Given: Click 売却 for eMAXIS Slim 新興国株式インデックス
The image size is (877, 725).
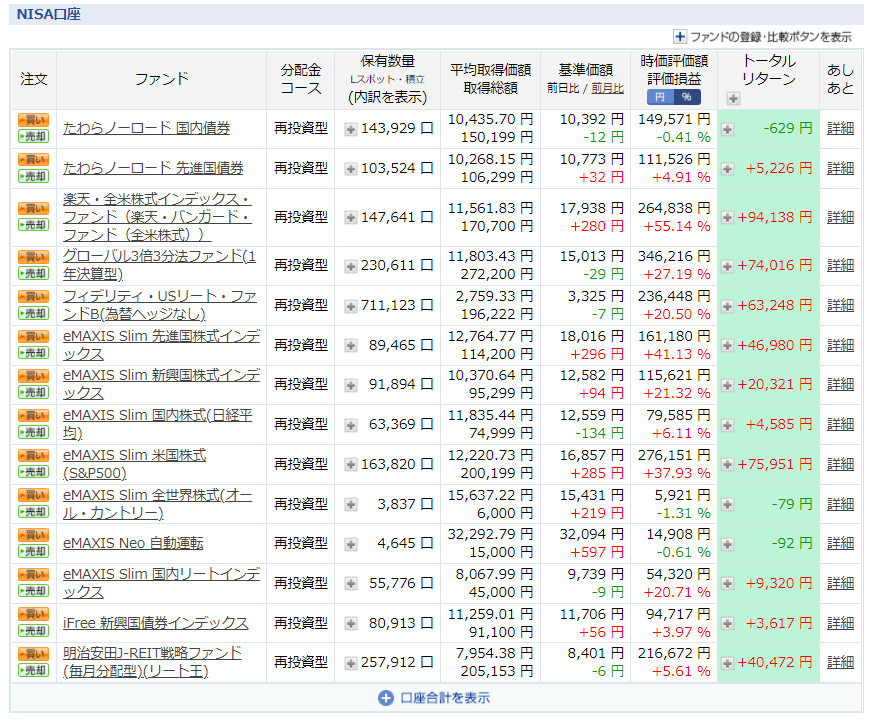Looking at the screenshot, I should coord(34,393).
